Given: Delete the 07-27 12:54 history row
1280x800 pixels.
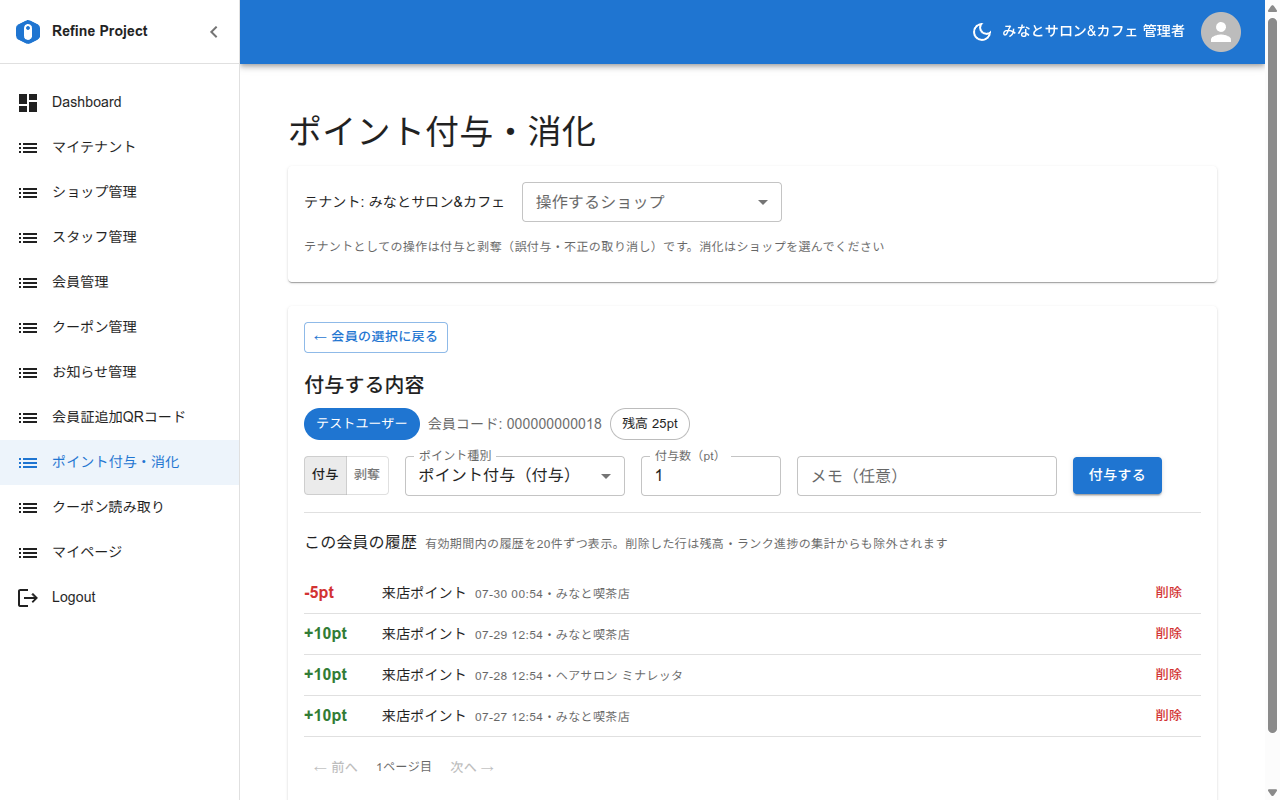Looking at the screenshot, I should click(1168, 715).
